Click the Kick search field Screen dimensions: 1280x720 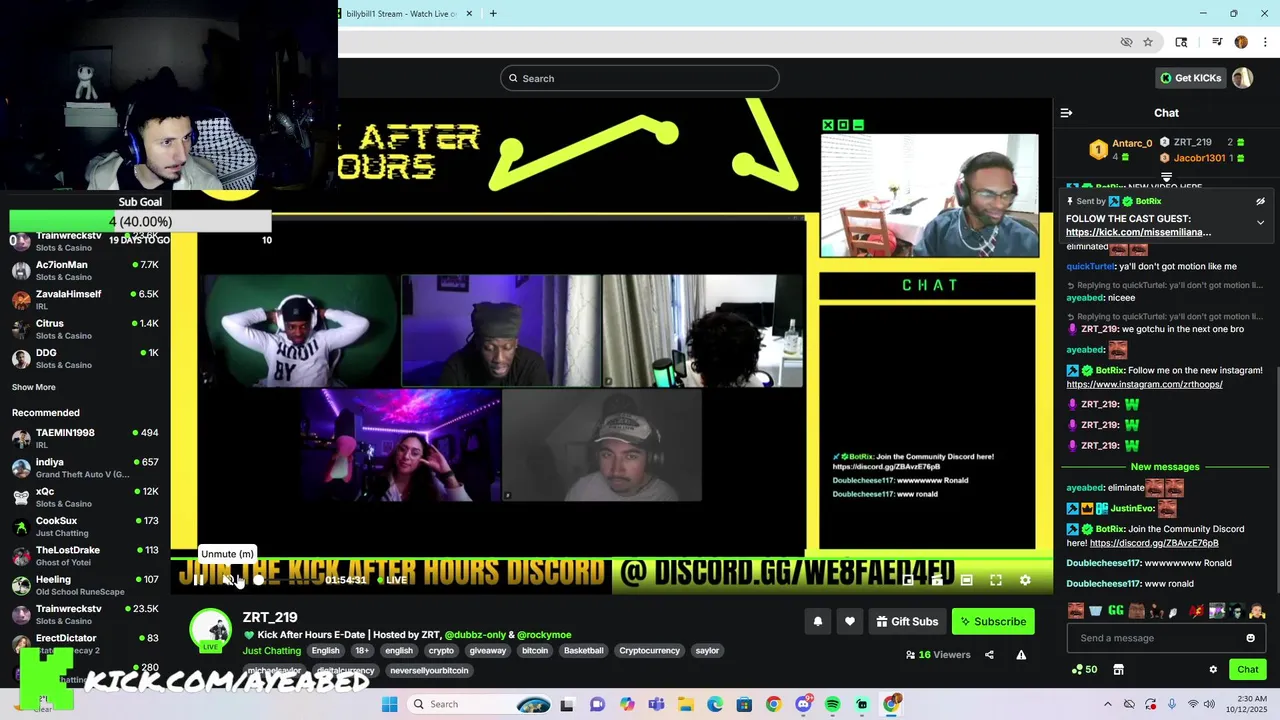(640, 78)
